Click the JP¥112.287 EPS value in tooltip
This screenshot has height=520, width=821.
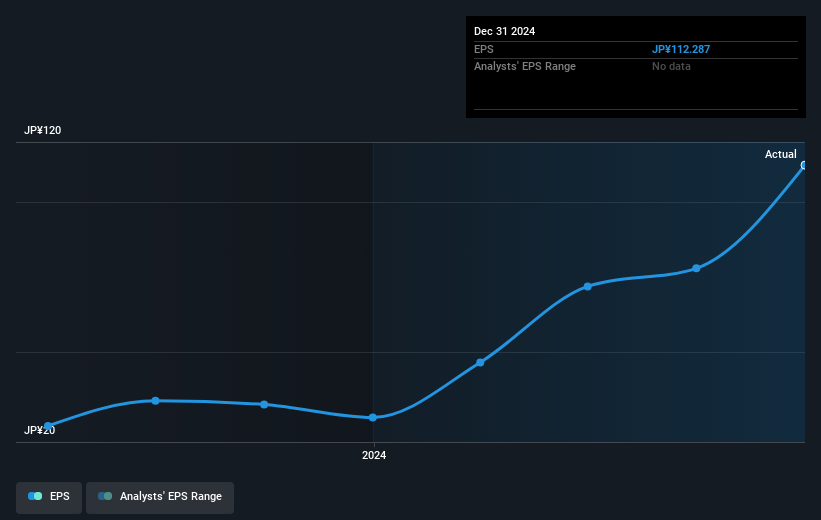(681, 49)
